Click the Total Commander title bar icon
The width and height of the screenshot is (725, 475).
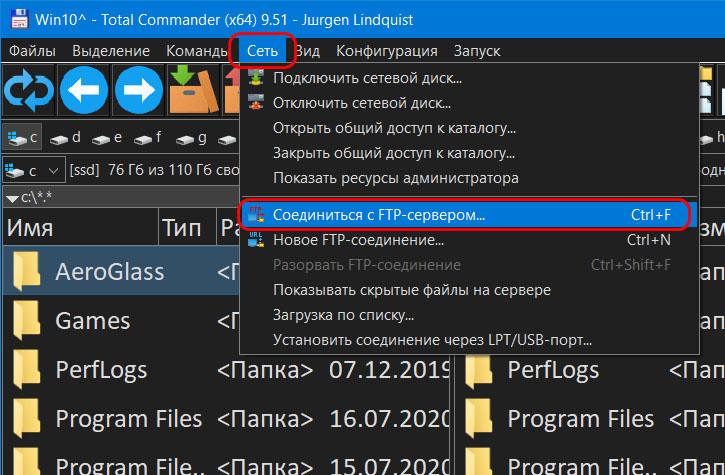pos(18,19)
